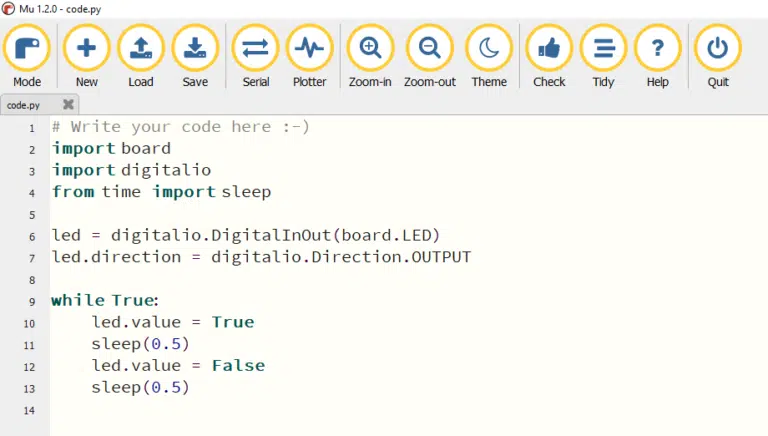Close the code.py tab

[x=68, y=104]
